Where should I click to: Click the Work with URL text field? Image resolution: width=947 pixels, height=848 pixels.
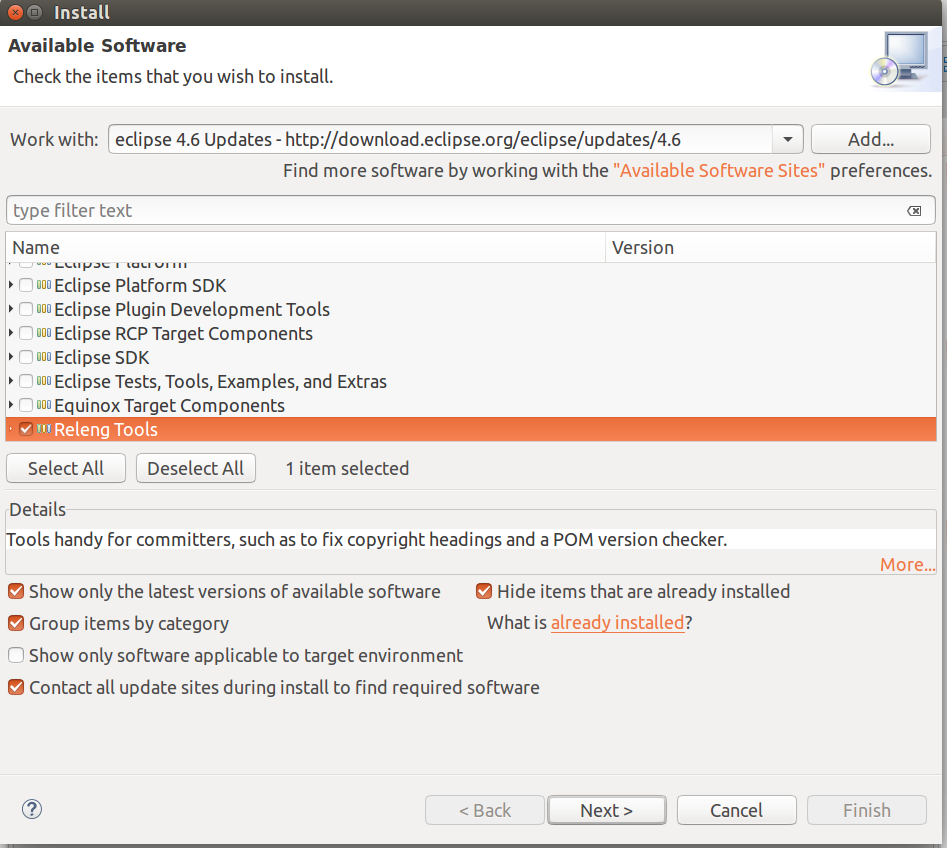pos(440,140)
